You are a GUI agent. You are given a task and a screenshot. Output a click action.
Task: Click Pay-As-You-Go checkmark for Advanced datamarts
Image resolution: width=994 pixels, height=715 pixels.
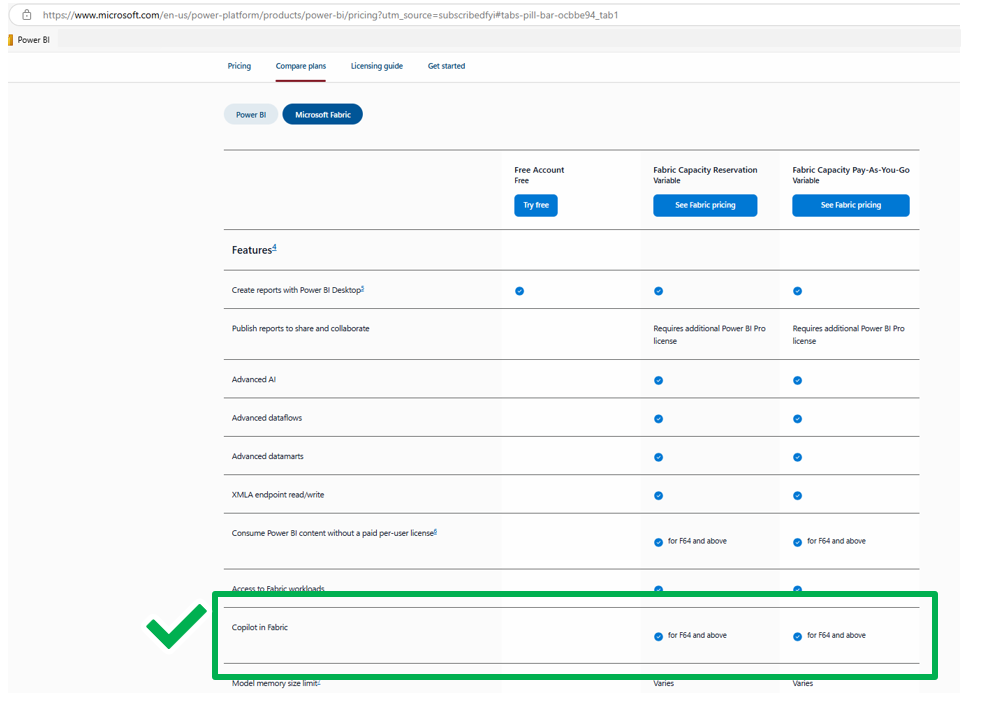[797, 458]
